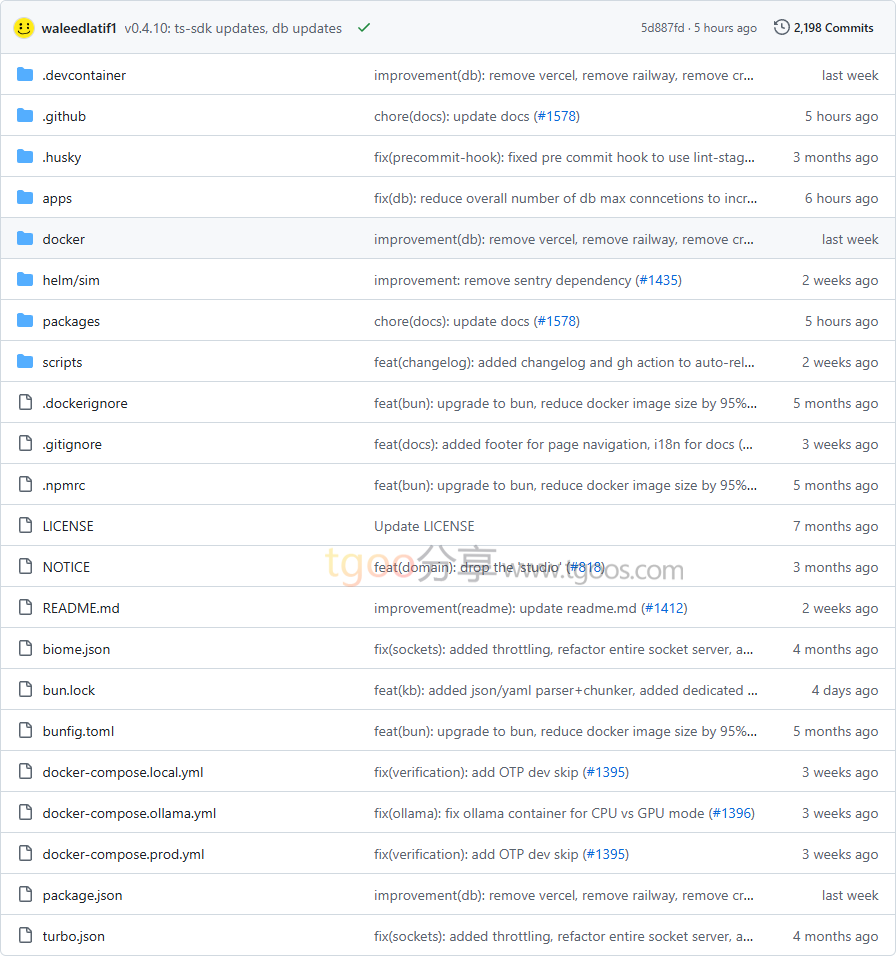
Task: Click the folder icon beside scripts
Action: (25, 362)
